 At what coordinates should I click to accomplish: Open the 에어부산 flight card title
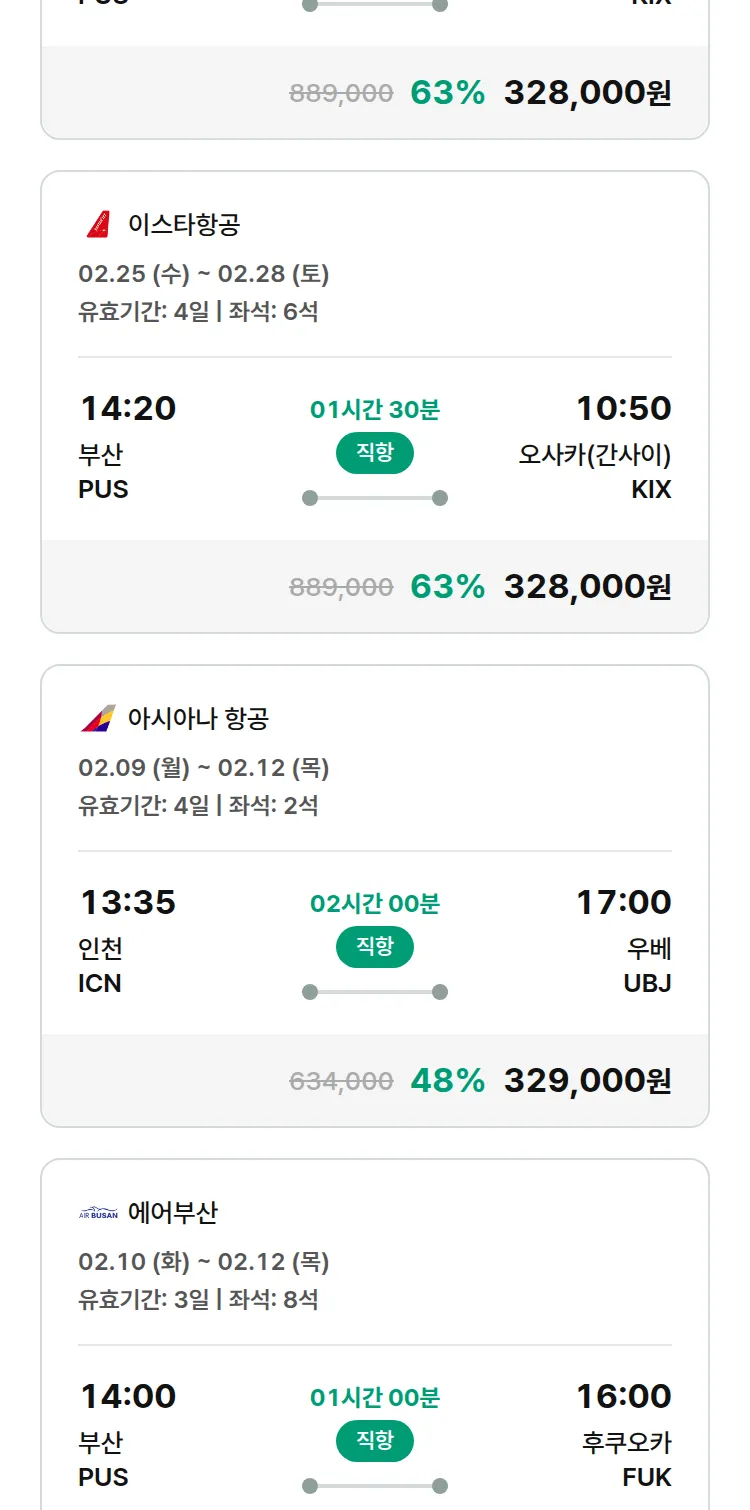pyautogui.click(x=172, y=1213)
